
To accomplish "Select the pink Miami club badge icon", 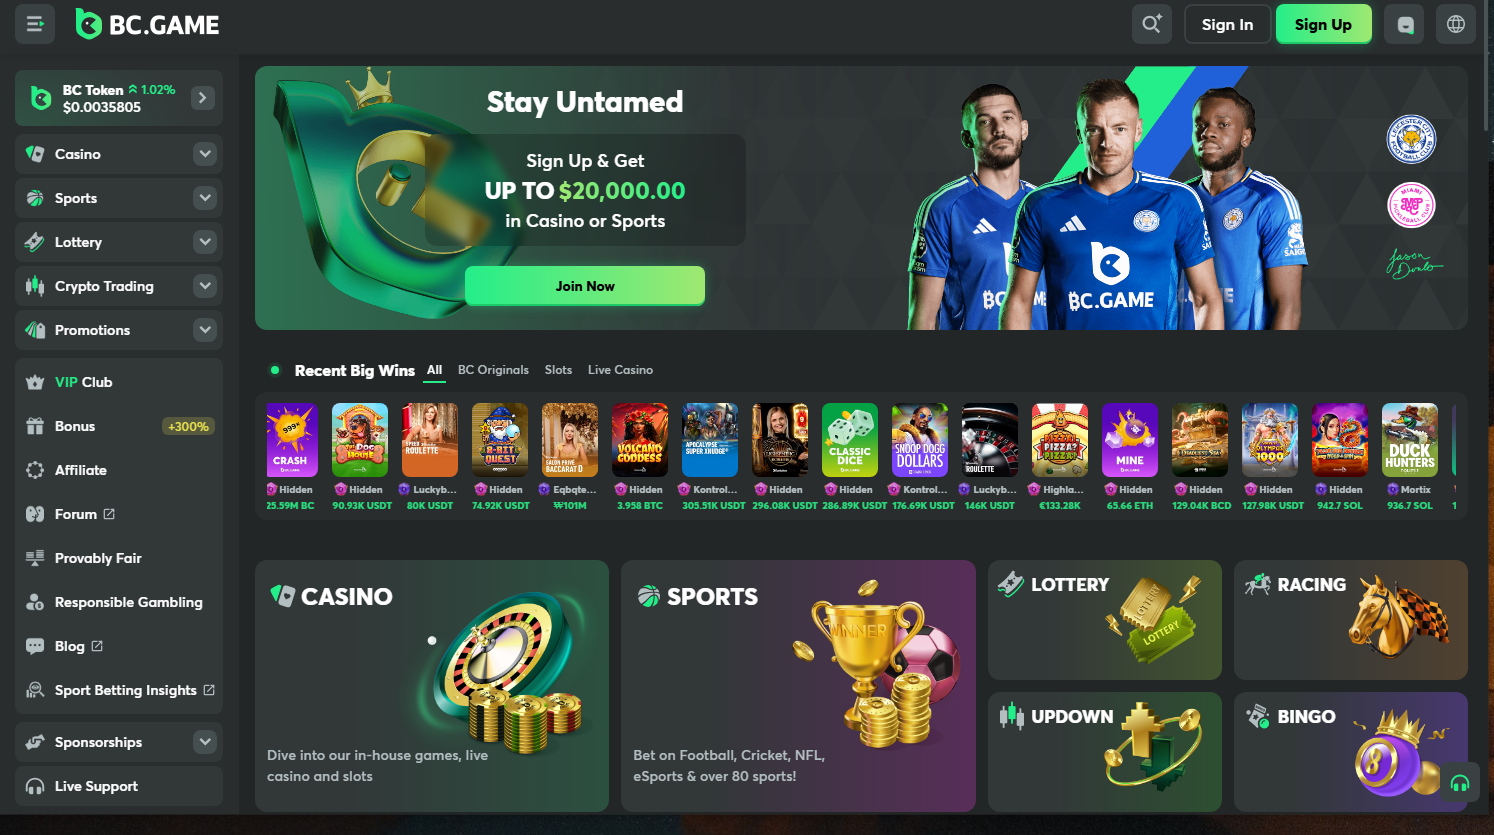I will 1411,206.
